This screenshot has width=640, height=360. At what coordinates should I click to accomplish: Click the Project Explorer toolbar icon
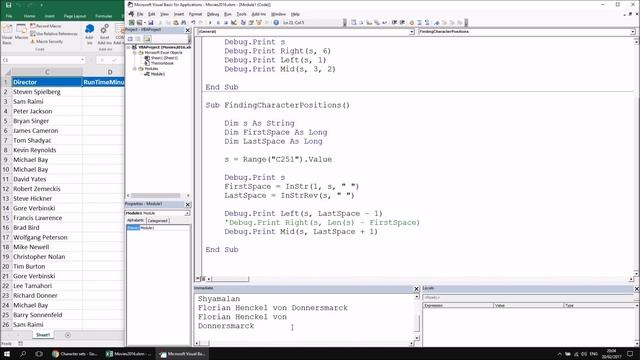pyautogui.click(x=242, y=22)
